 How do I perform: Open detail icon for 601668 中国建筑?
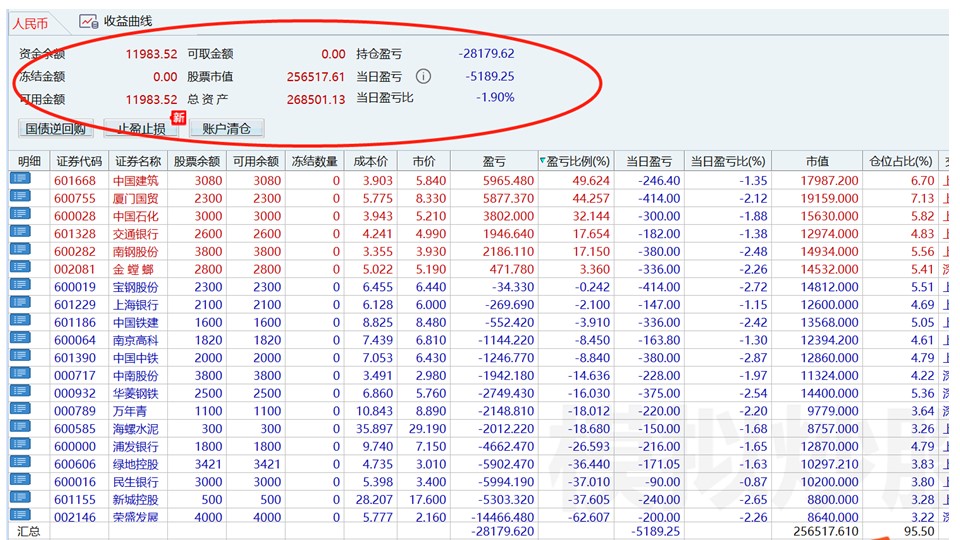(20, 179)
